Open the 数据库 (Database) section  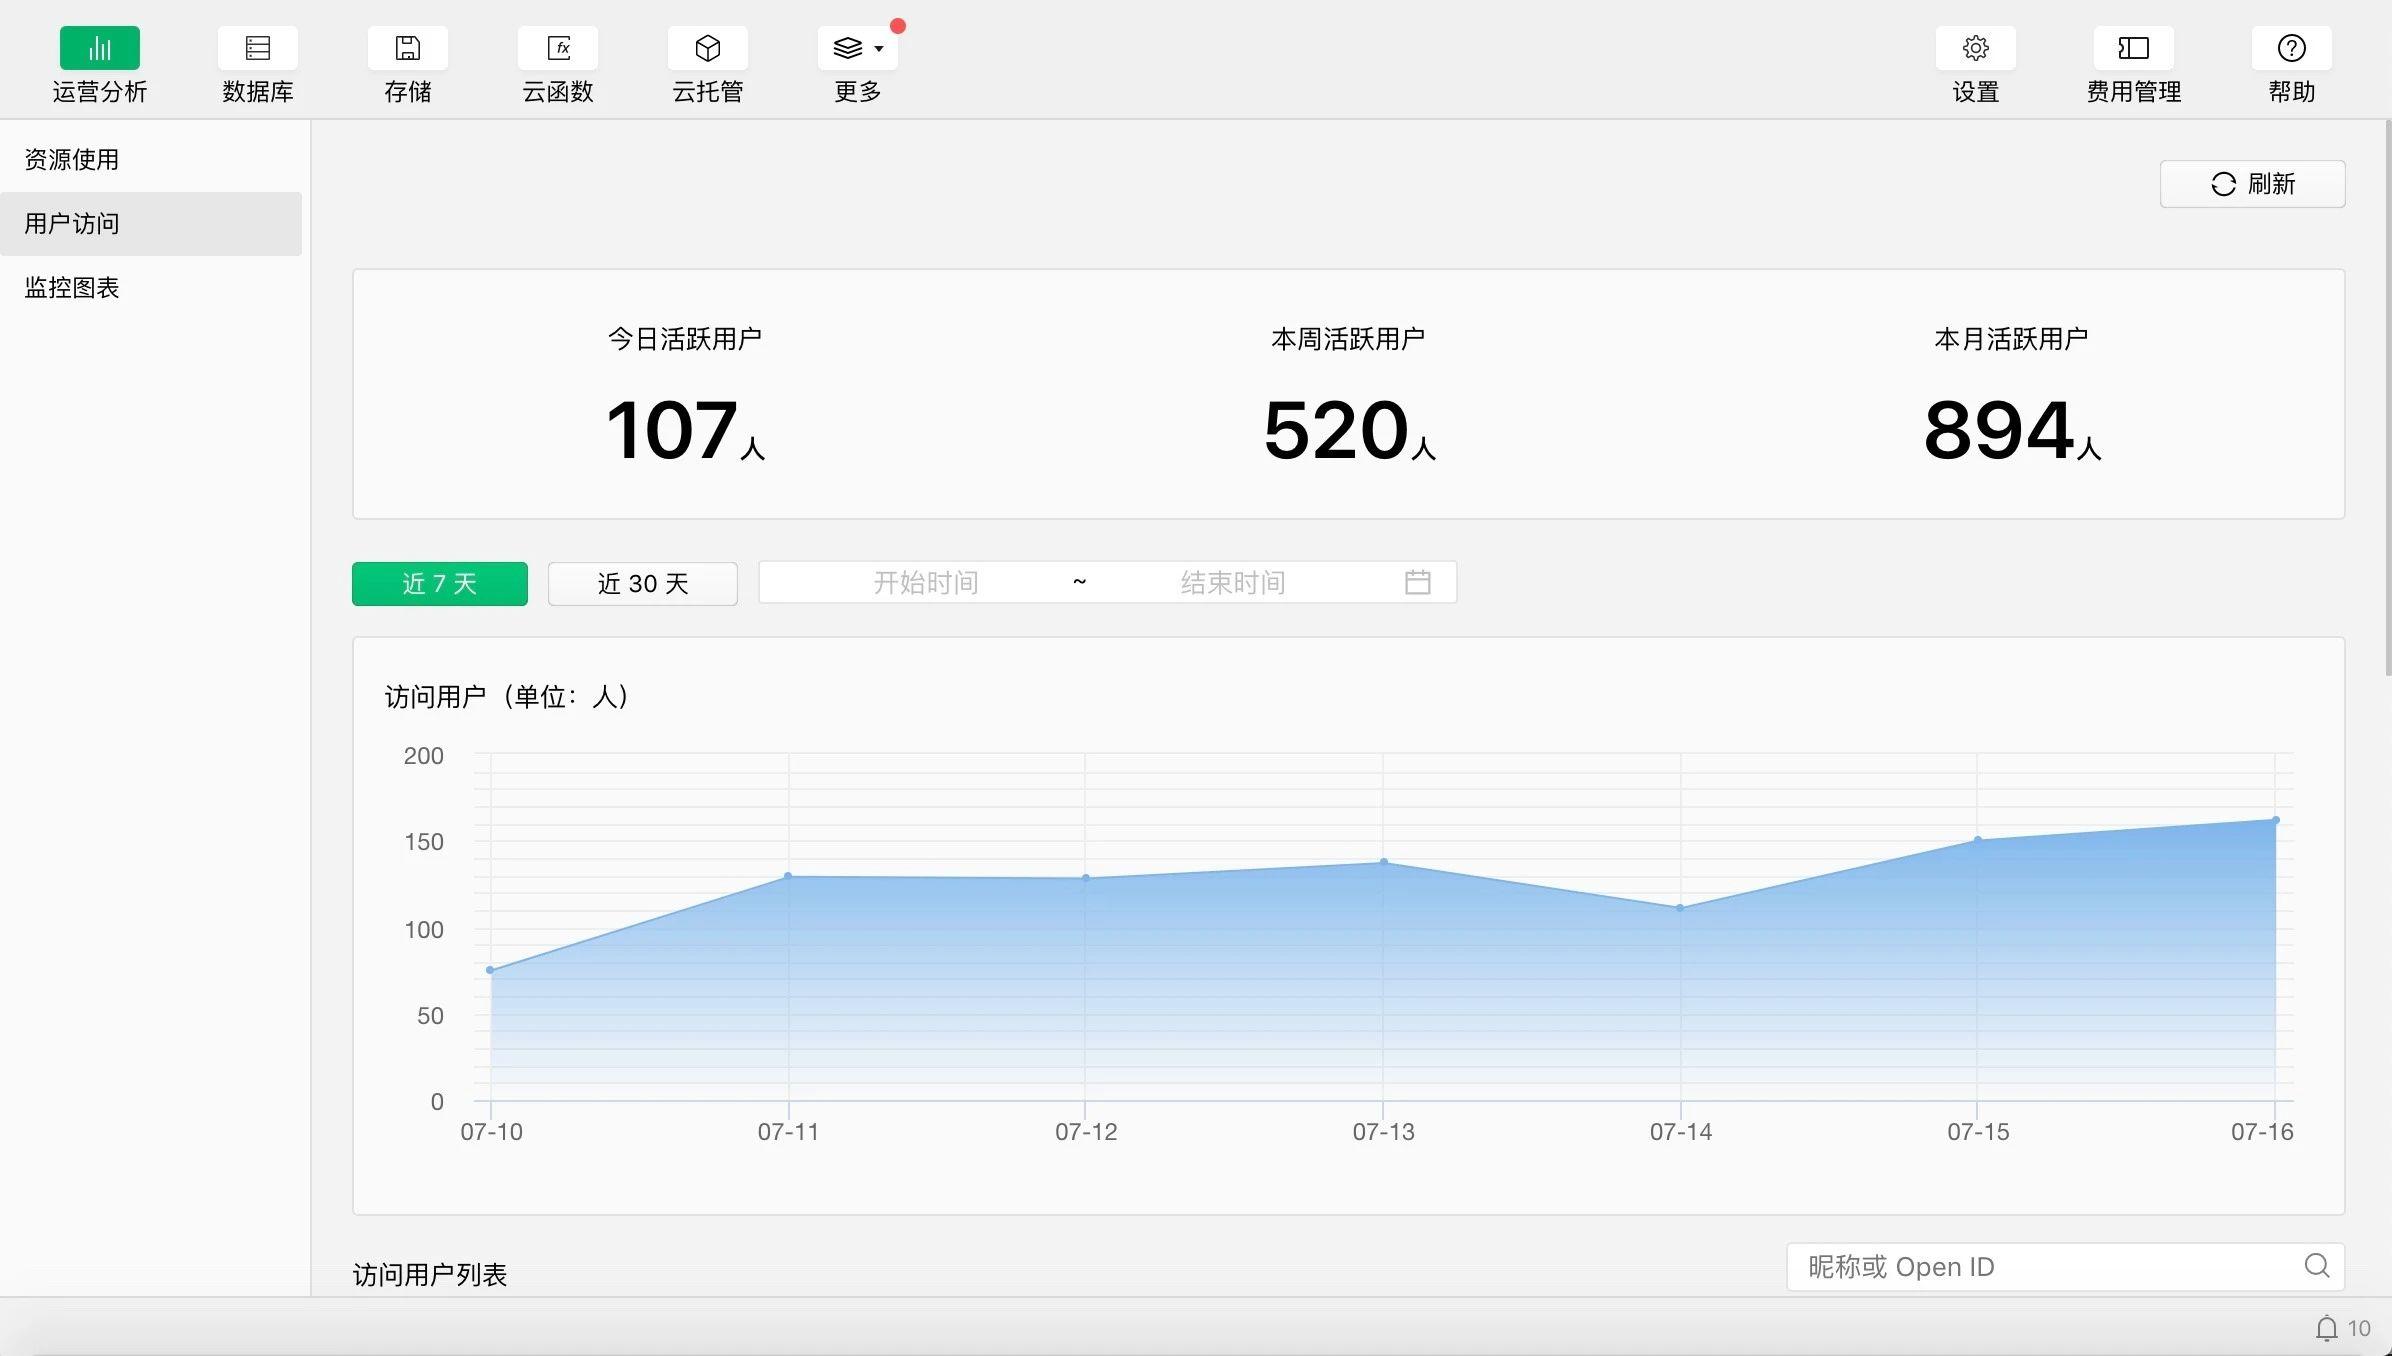(257, 62)
